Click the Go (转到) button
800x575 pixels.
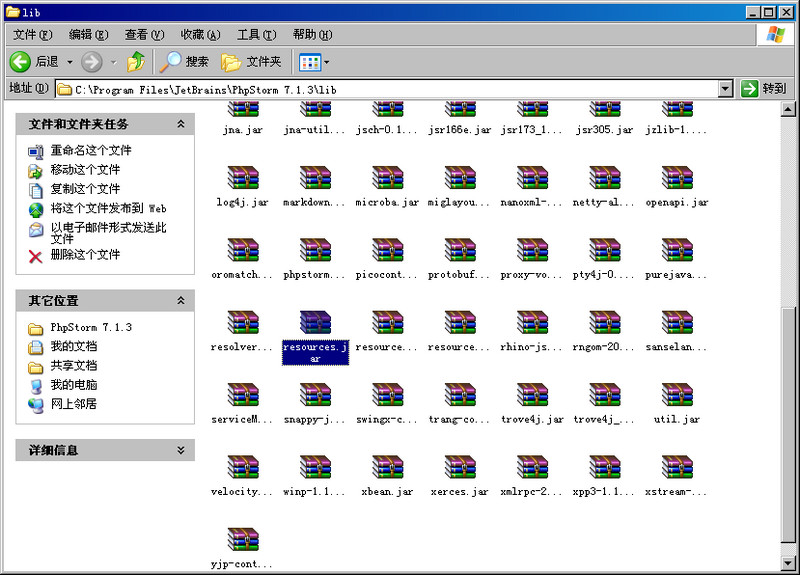pos(764,89)
